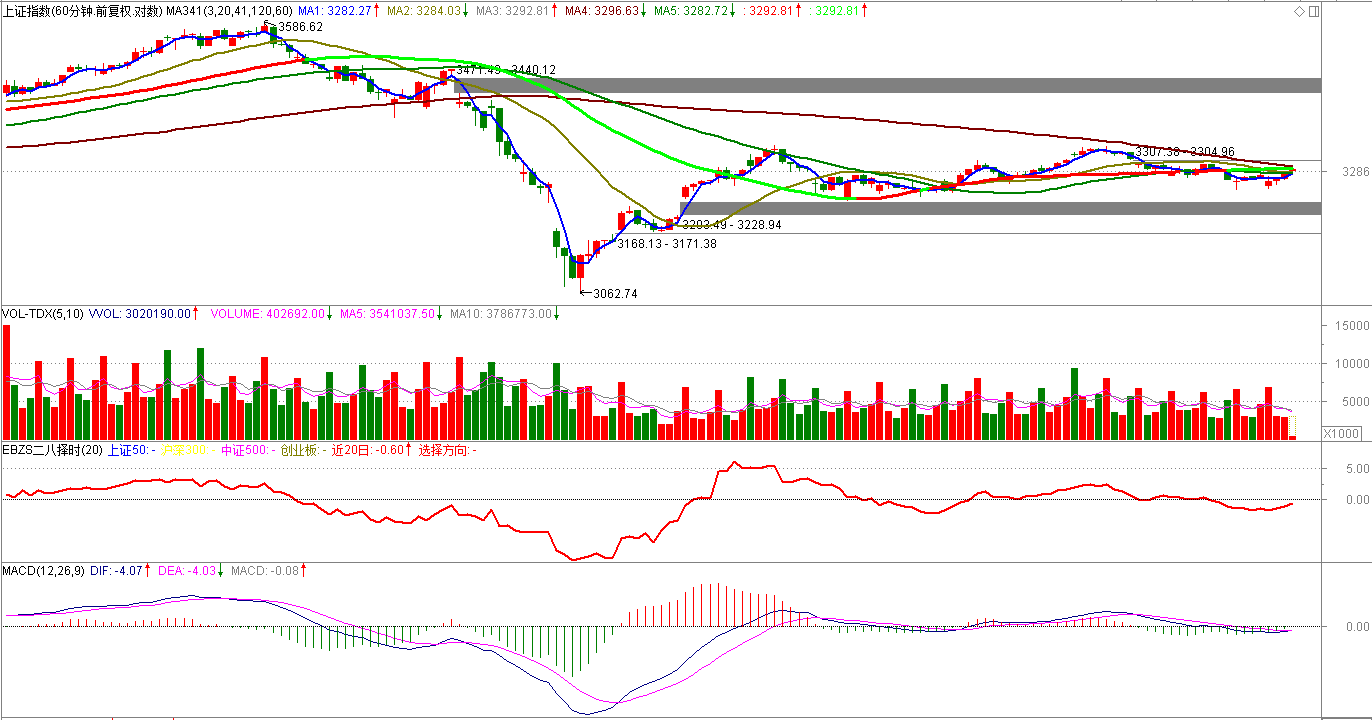
Task: Click the 0.00 axis label in MACD pane
Action: click(x=1356, y=626)
